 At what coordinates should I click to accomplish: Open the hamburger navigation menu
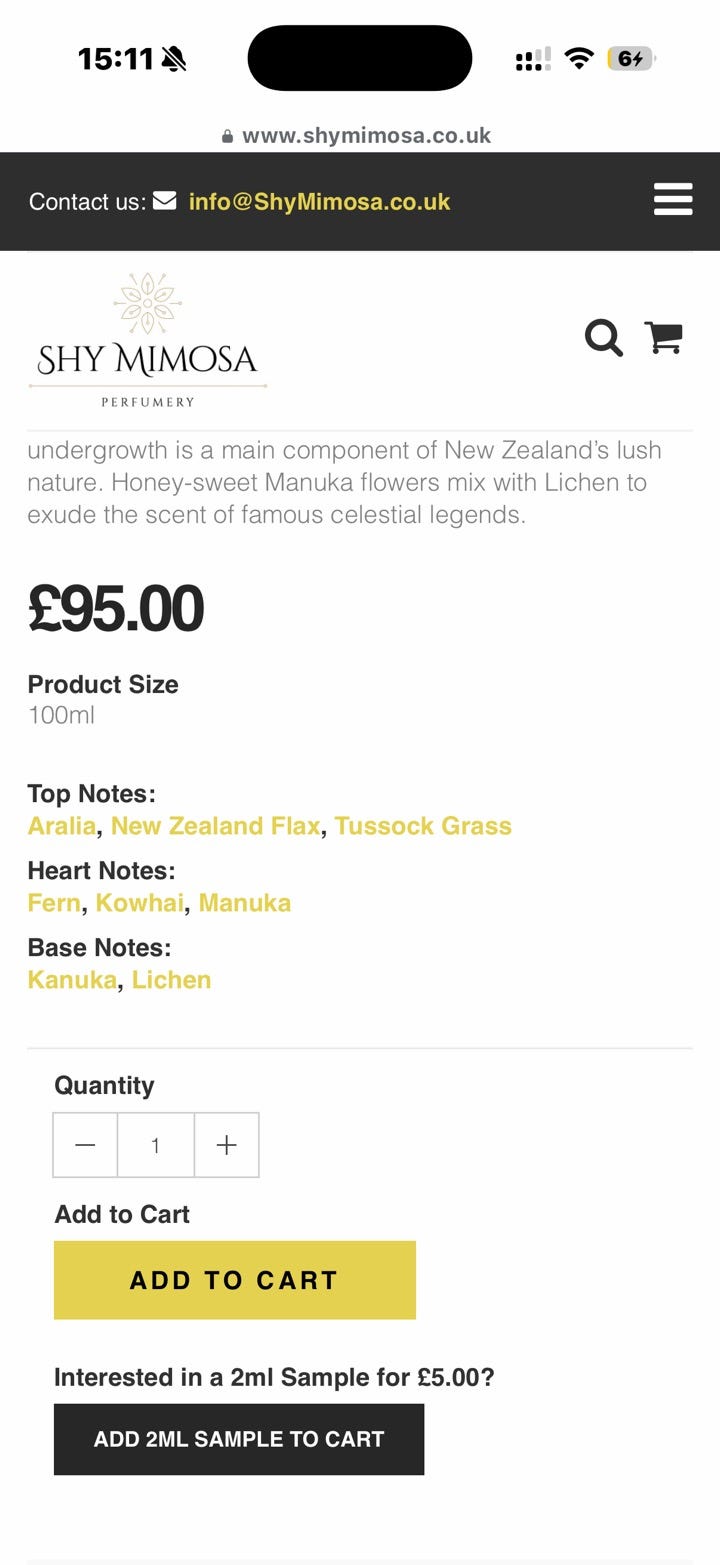[673, 199]
